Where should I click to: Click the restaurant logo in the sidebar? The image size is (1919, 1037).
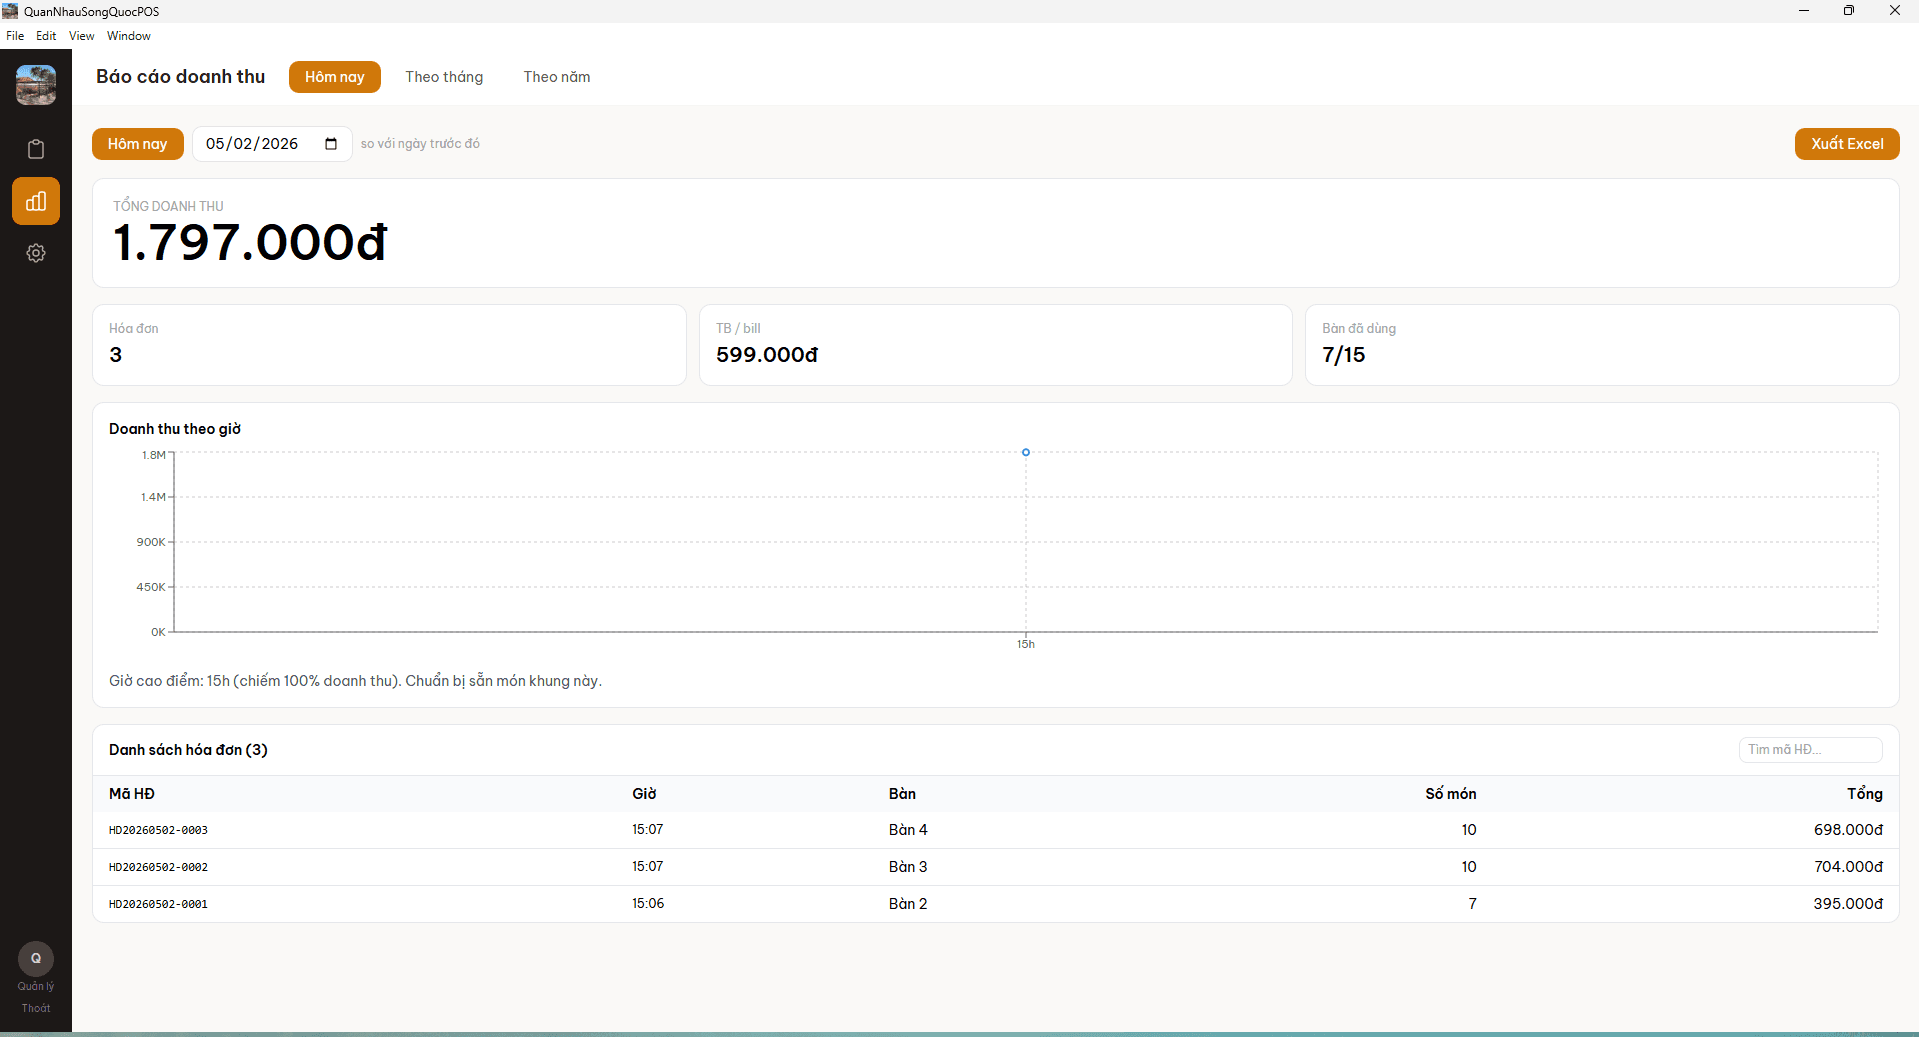(36, 85)
